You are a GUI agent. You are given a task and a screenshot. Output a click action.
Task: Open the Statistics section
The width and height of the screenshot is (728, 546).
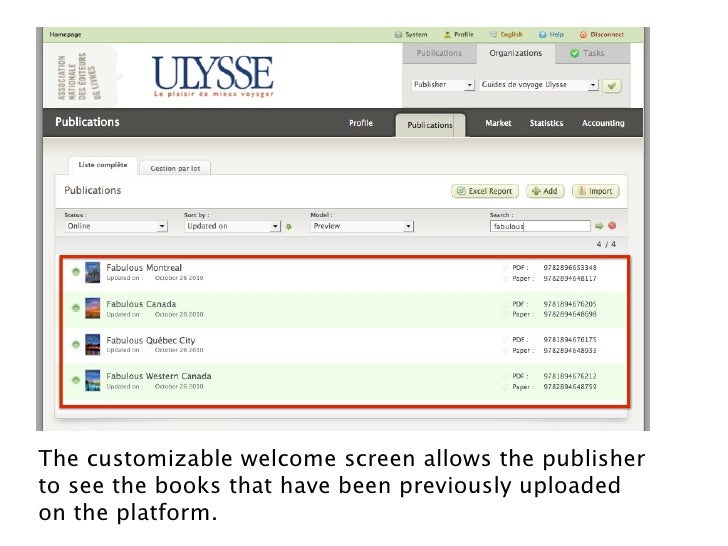pos(546,123)
